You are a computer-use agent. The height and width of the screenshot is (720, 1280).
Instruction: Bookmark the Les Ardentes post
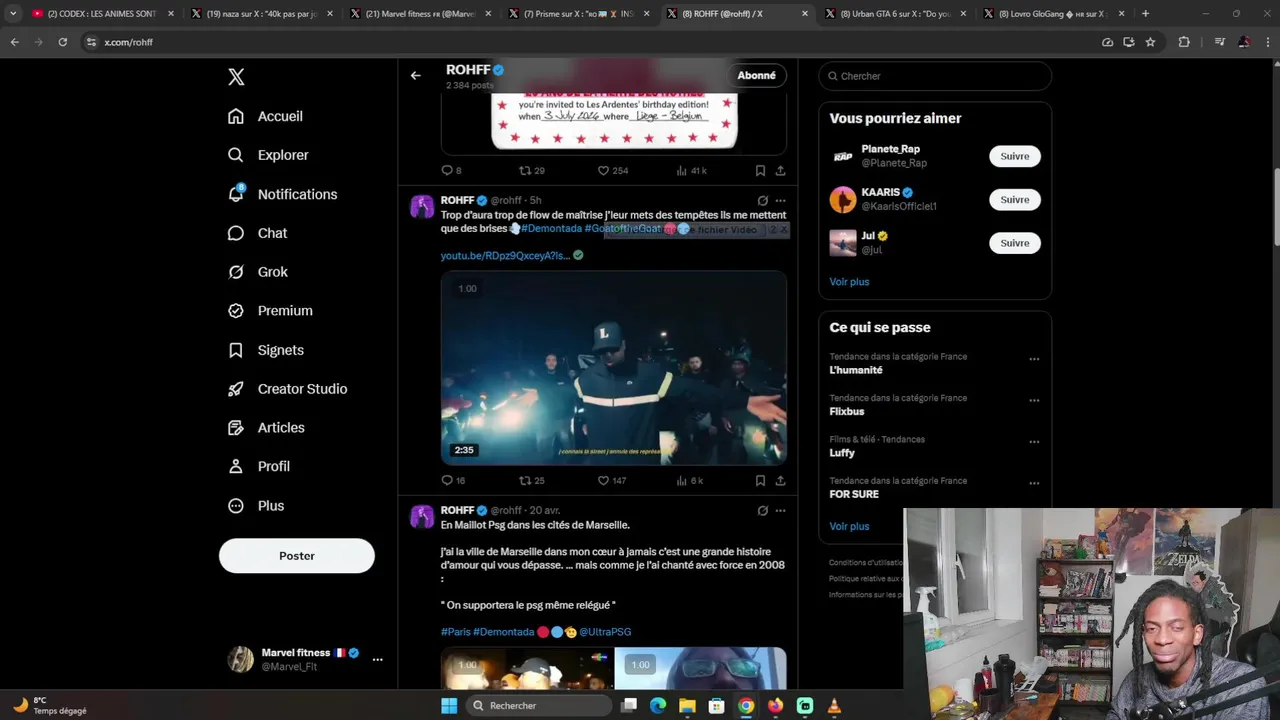point(760,171)
